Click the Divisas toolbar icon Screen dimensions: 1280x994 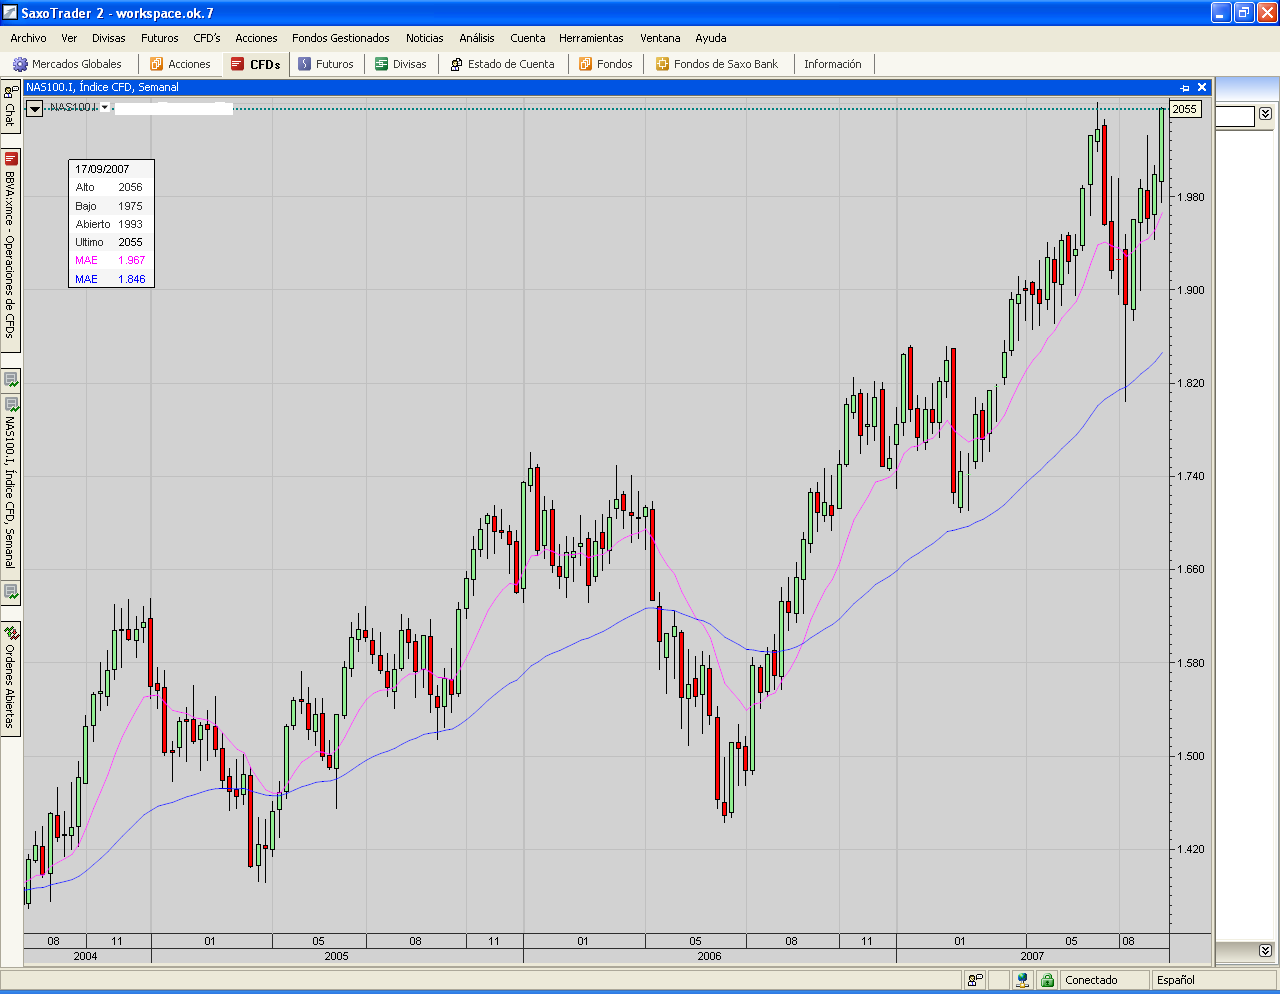(382, 64)
